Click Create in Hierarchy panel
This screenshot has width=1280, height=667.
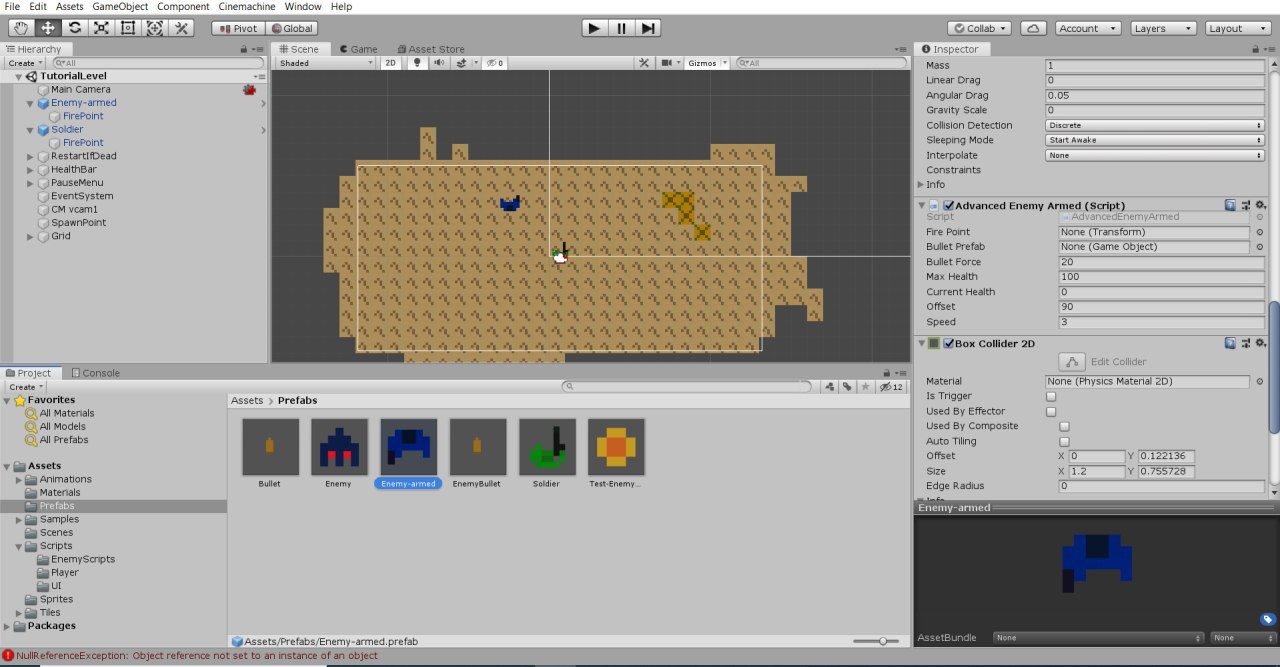click(x=26, y=63)
